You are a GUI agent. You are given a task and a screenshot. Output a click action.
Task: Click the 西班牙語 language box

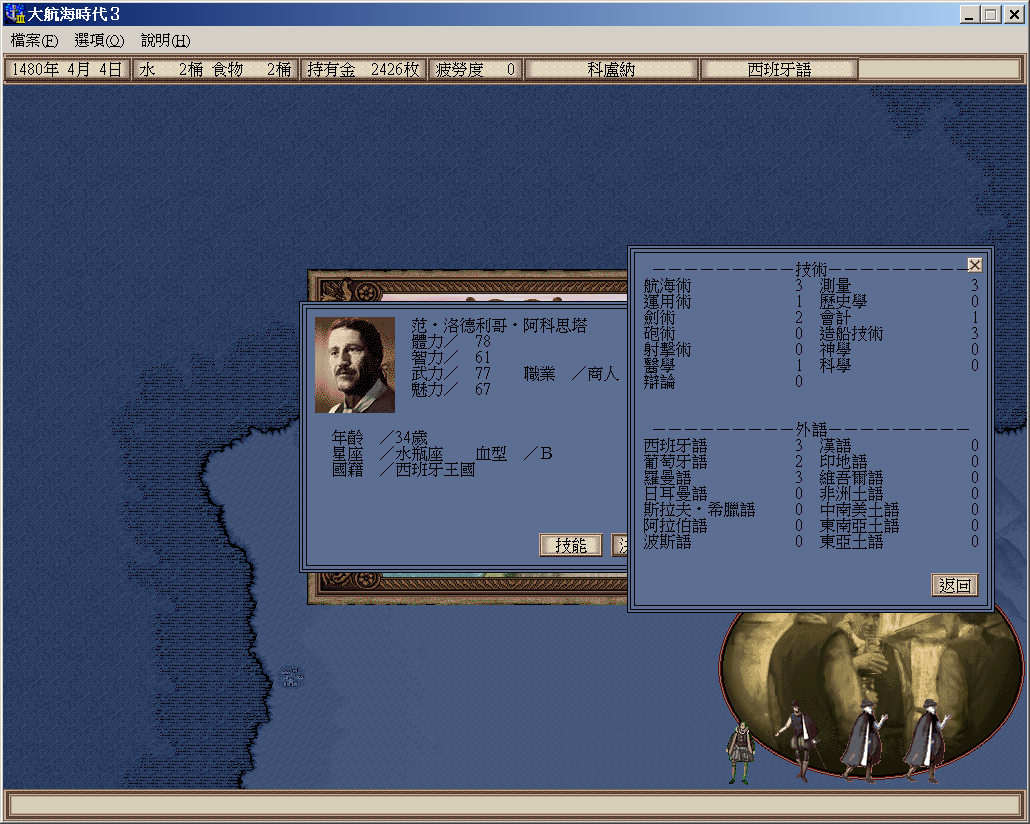point(779,70)
